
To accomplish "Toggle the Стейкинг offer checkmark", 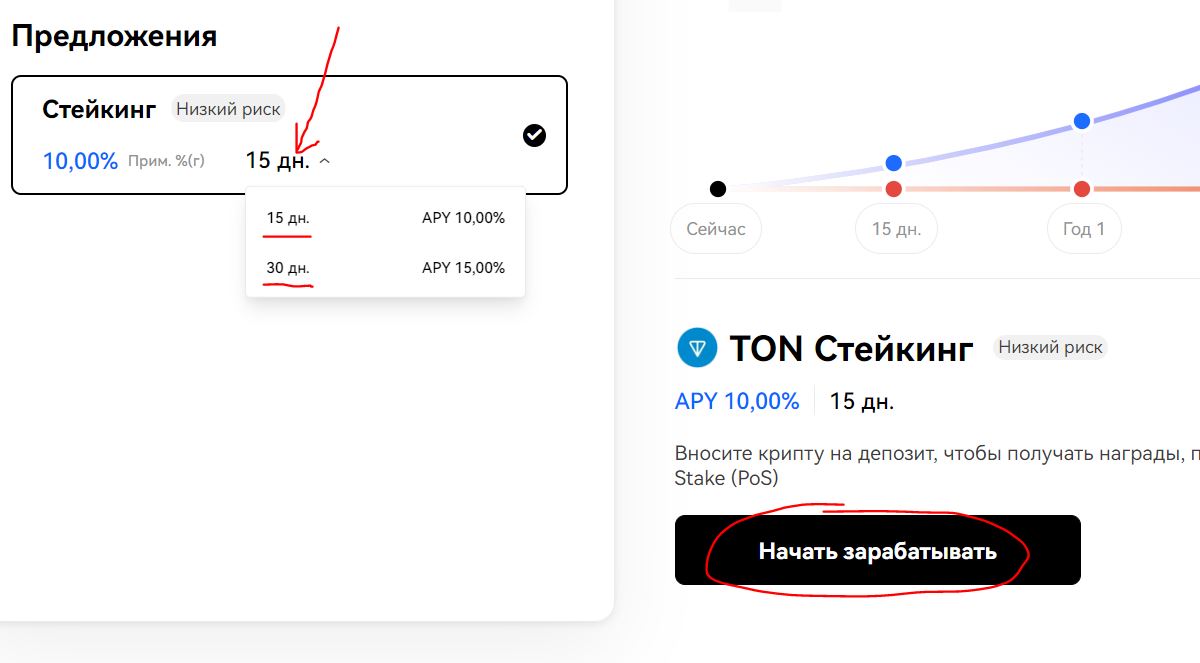I will 535,135.
